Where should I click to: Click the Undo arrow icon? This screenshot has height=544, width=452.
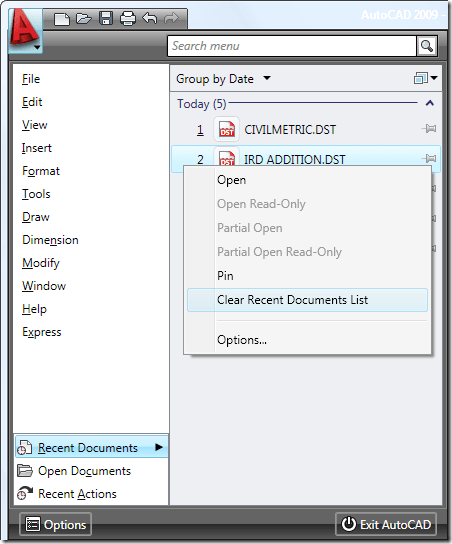[150, 18]
